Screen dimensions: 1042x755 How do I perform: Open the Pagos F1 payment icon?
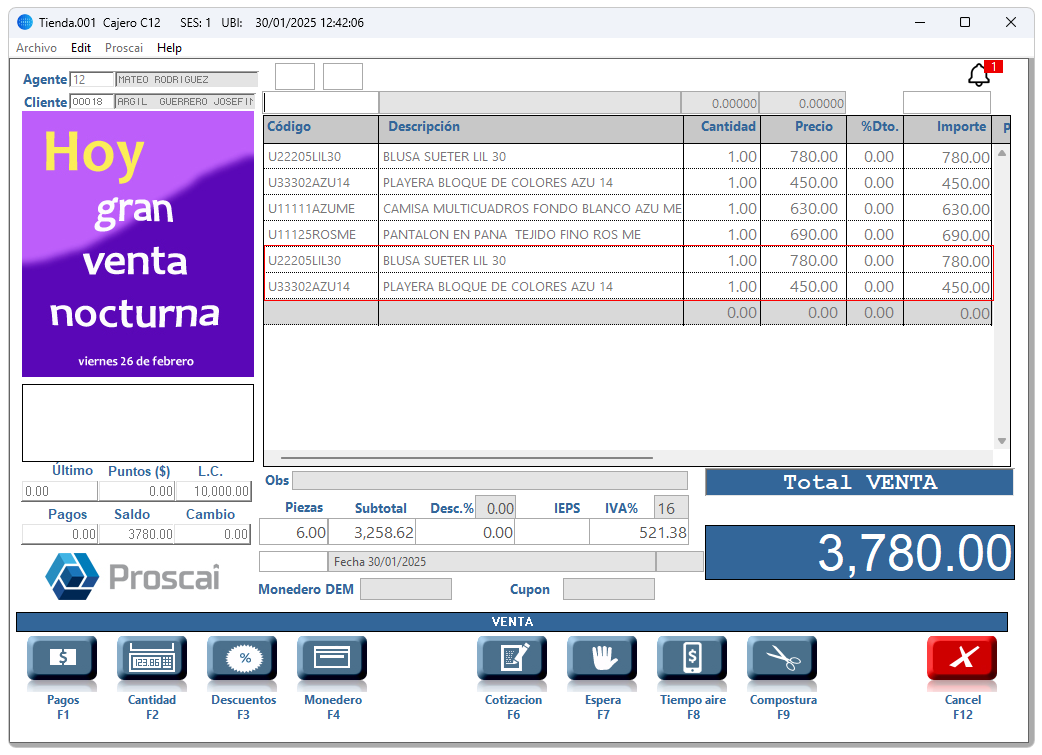[x=62, y=659]
